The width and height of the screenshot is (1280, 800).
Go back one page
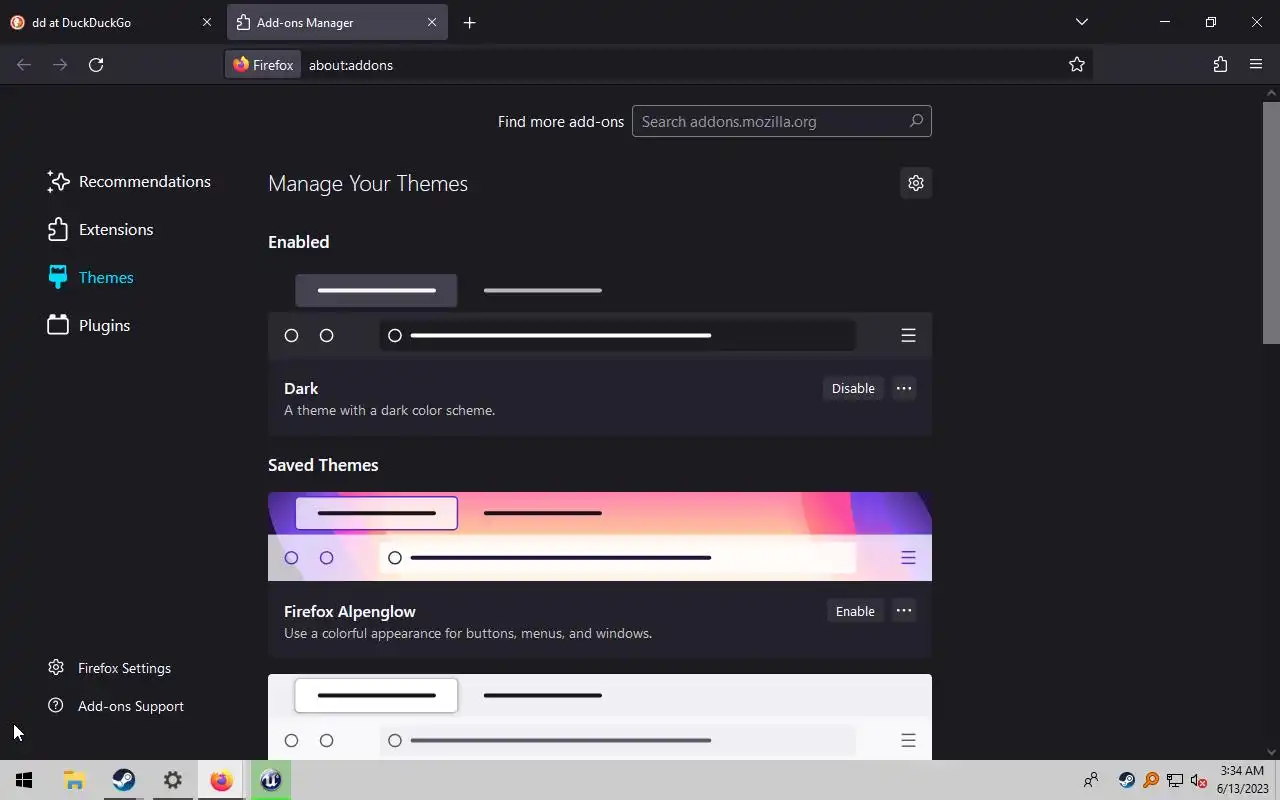pyautogui.click(x=24, y=65)
